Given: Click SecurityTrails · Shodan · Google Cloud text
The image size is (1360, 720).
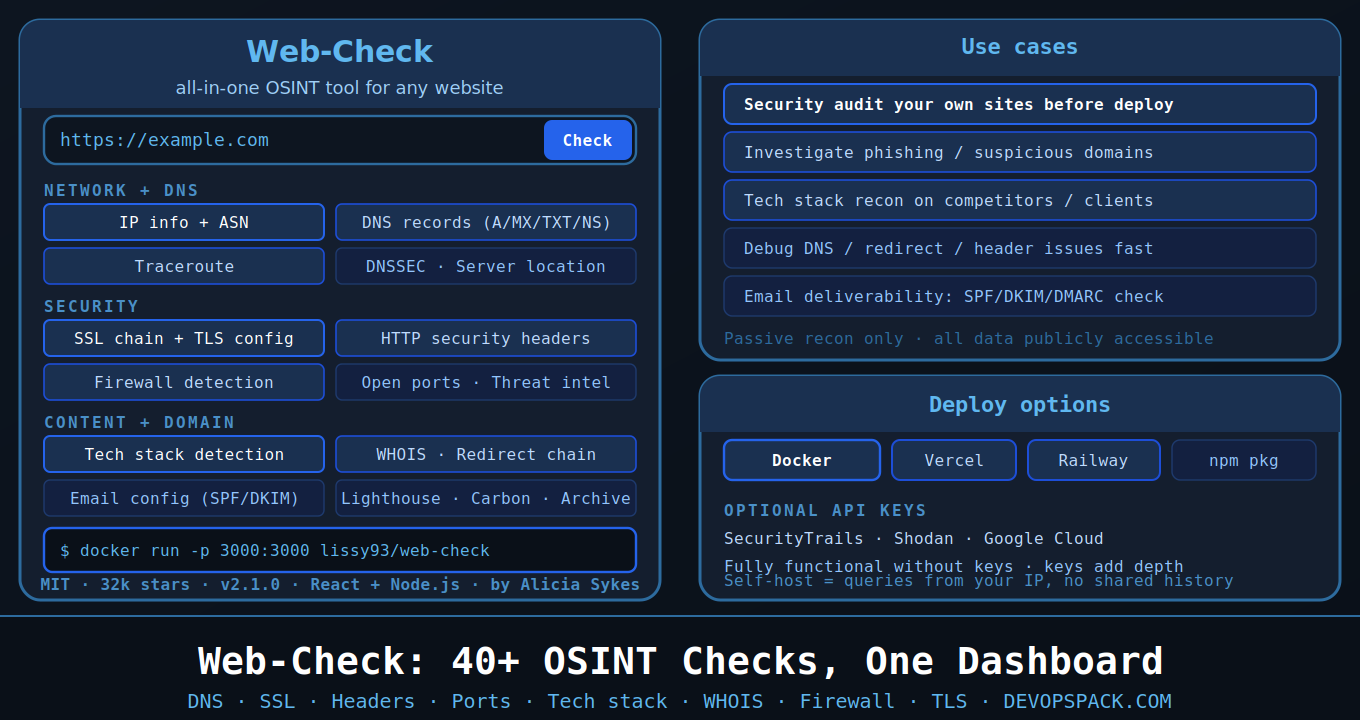Looking at the screenshot, I should 914,538.
